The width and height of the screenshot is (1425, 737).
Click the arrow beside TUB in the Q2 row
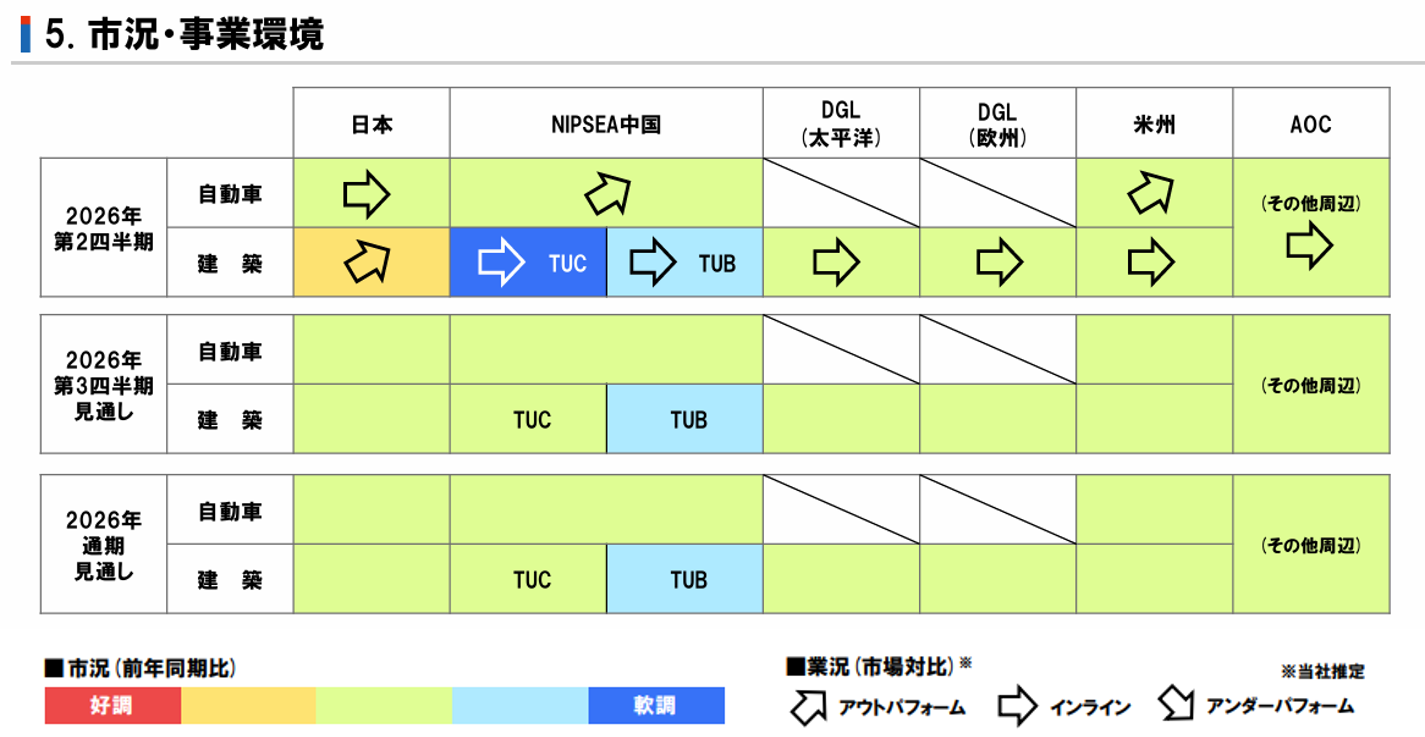(652, 262)
